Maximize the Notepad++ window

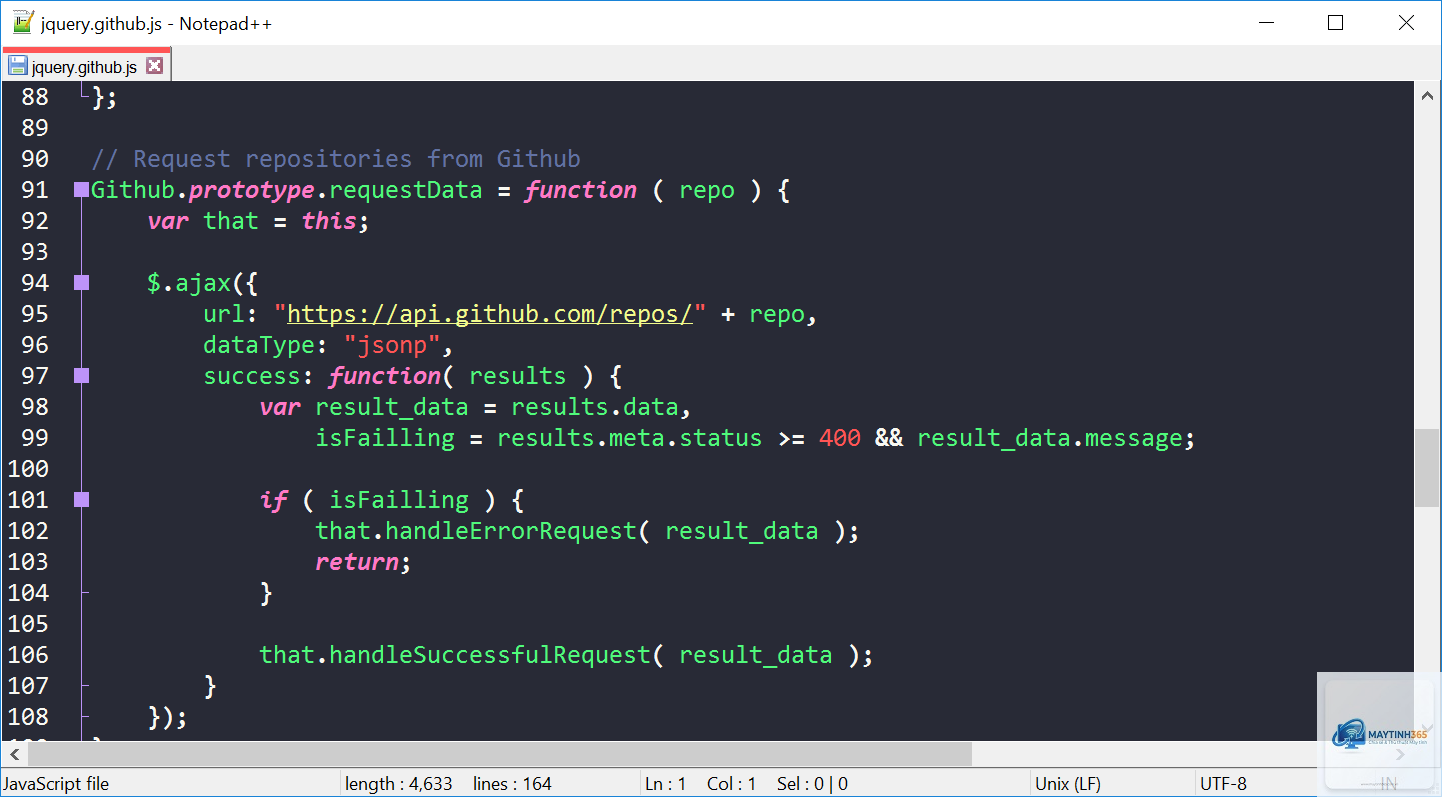pos(1335,23)
